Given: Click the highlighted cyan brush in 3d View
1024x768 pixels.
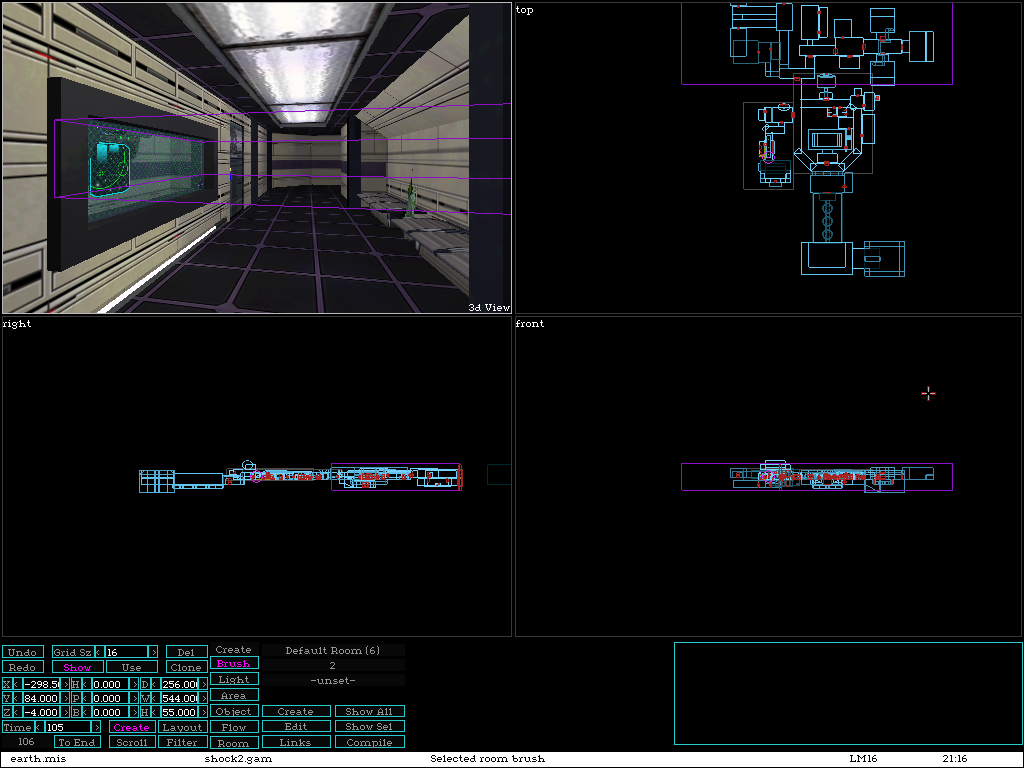Looking at the screenshot, I should tap(110, 170).
